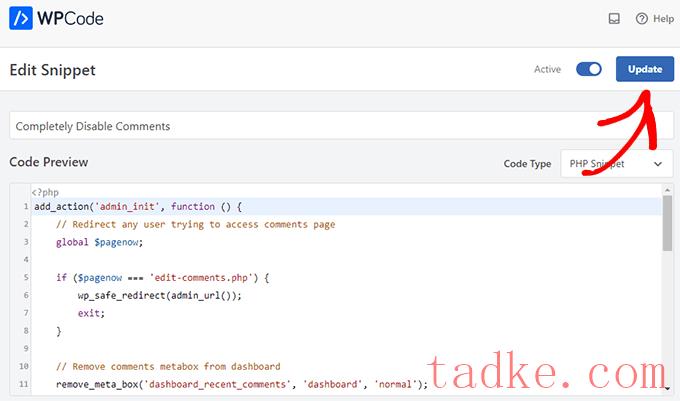The image size is (680, 401).
Task: Click the Update button
Action: point(644,70)
